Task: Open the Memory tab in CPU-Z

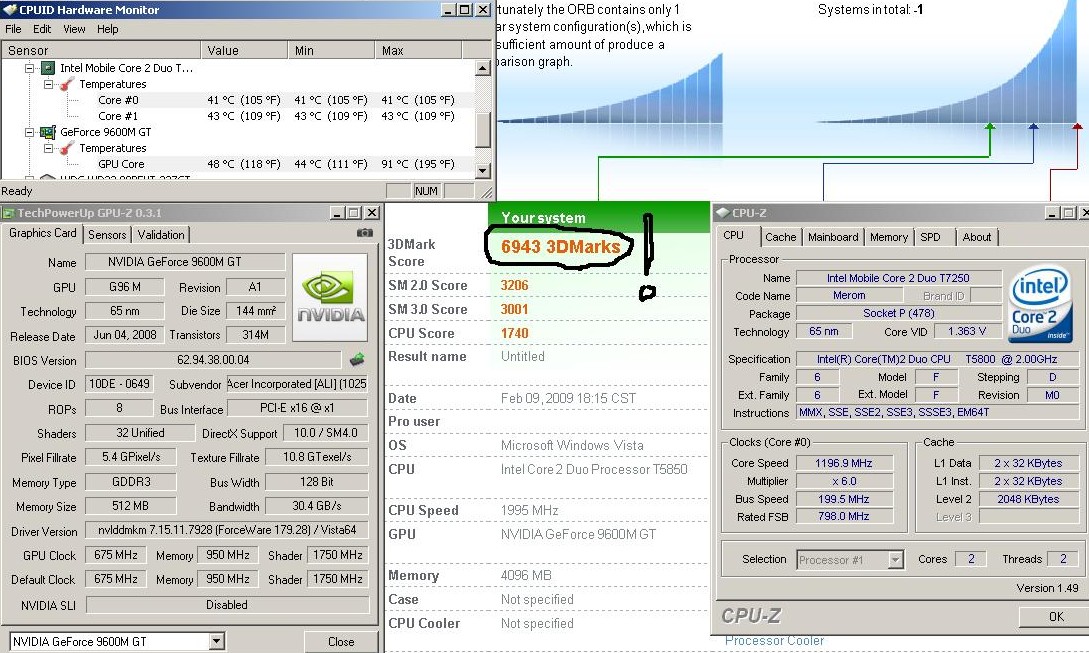Action: (x=889, y=237)
